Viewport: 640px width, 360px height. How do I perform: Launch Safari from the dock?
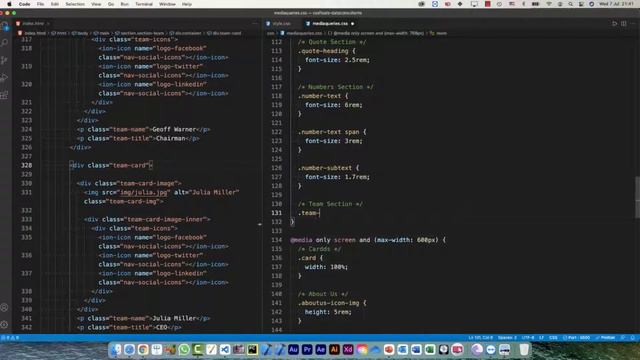129,349
